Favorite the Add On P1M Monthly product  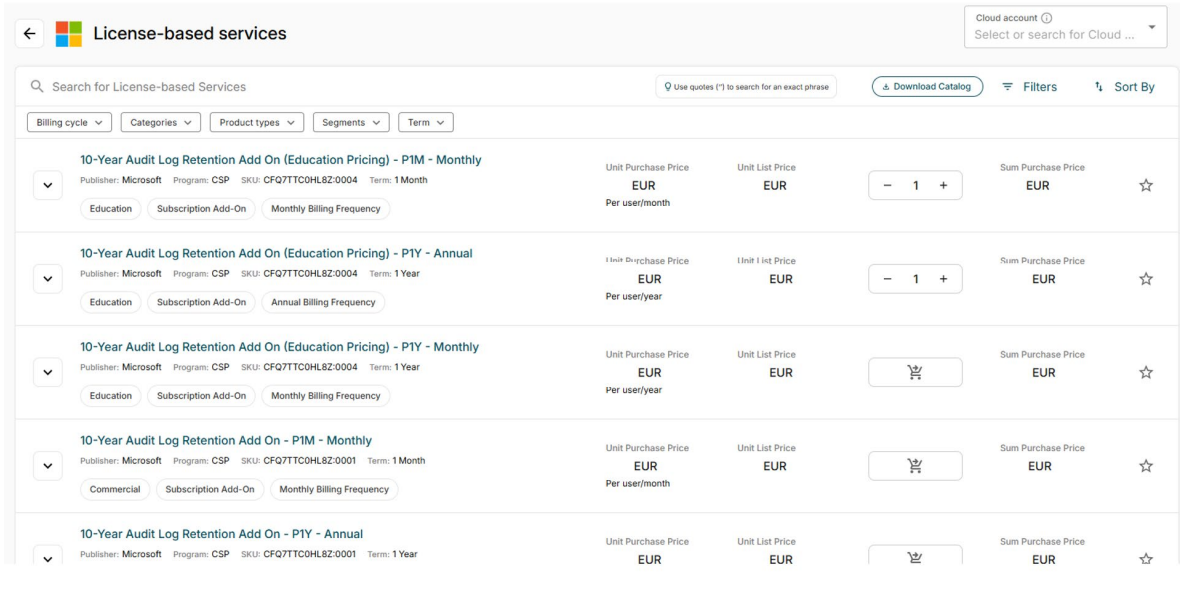[1146, 466]
